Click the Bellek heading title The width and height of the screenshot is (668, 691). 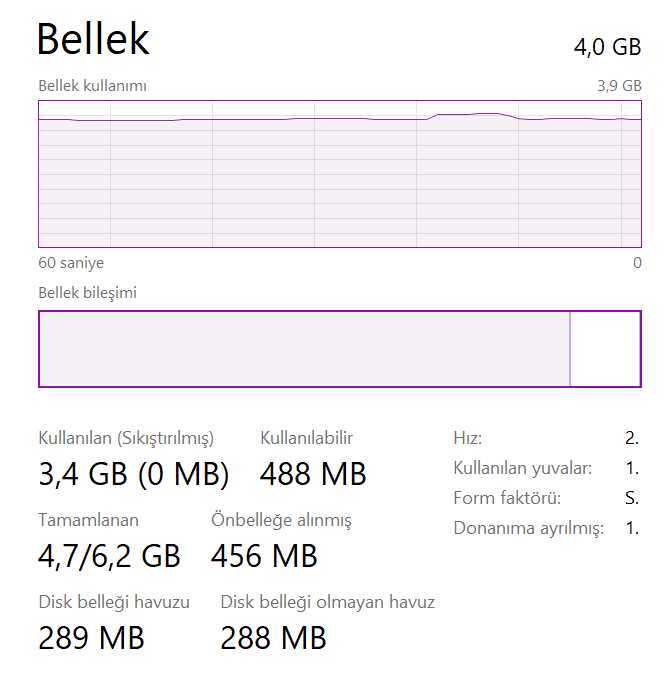[93, 40]
